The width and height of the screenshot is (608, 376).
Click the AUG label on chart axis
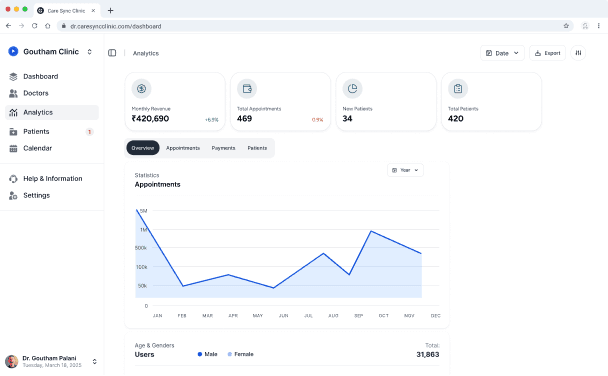(333, 316)
